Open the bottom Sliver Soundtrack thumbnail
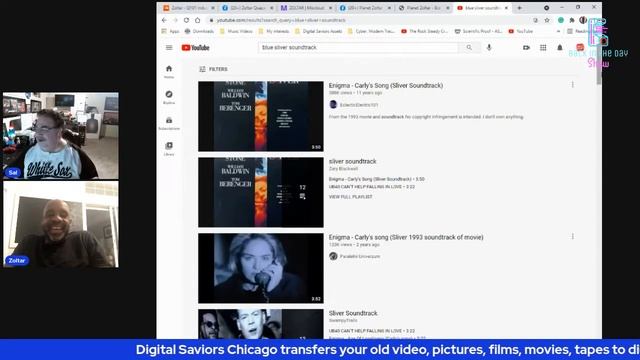This screenshot has height=360, width=640. pyautogui.click(x=261, y=324)
